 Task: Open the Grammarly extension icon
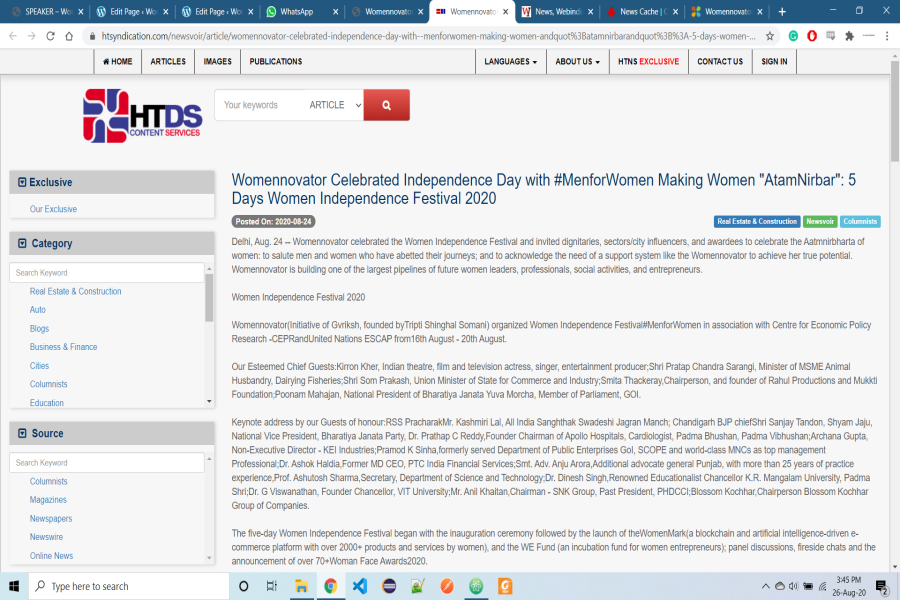point(793,36)
